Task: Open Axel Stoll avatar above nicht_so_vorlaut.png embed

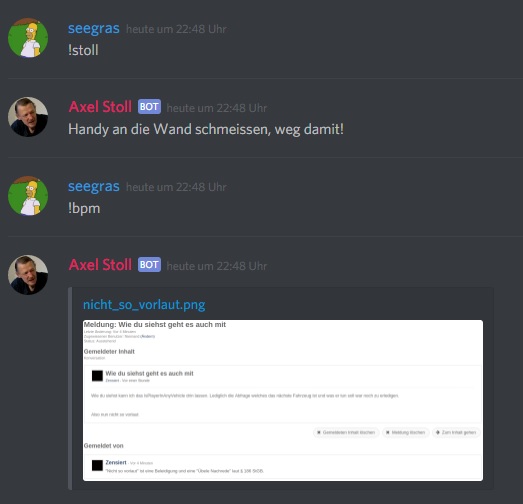Action: (28, 275)
